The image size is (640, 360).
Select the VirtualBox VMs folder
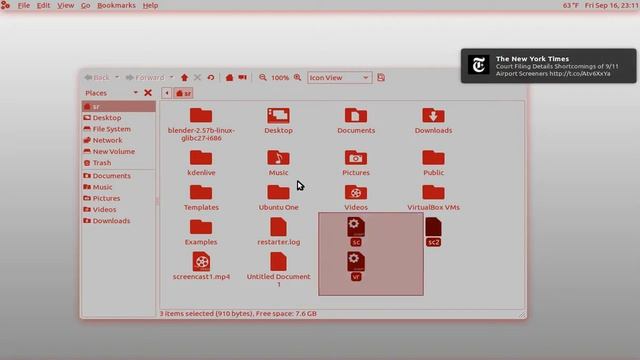click(433, 198)
